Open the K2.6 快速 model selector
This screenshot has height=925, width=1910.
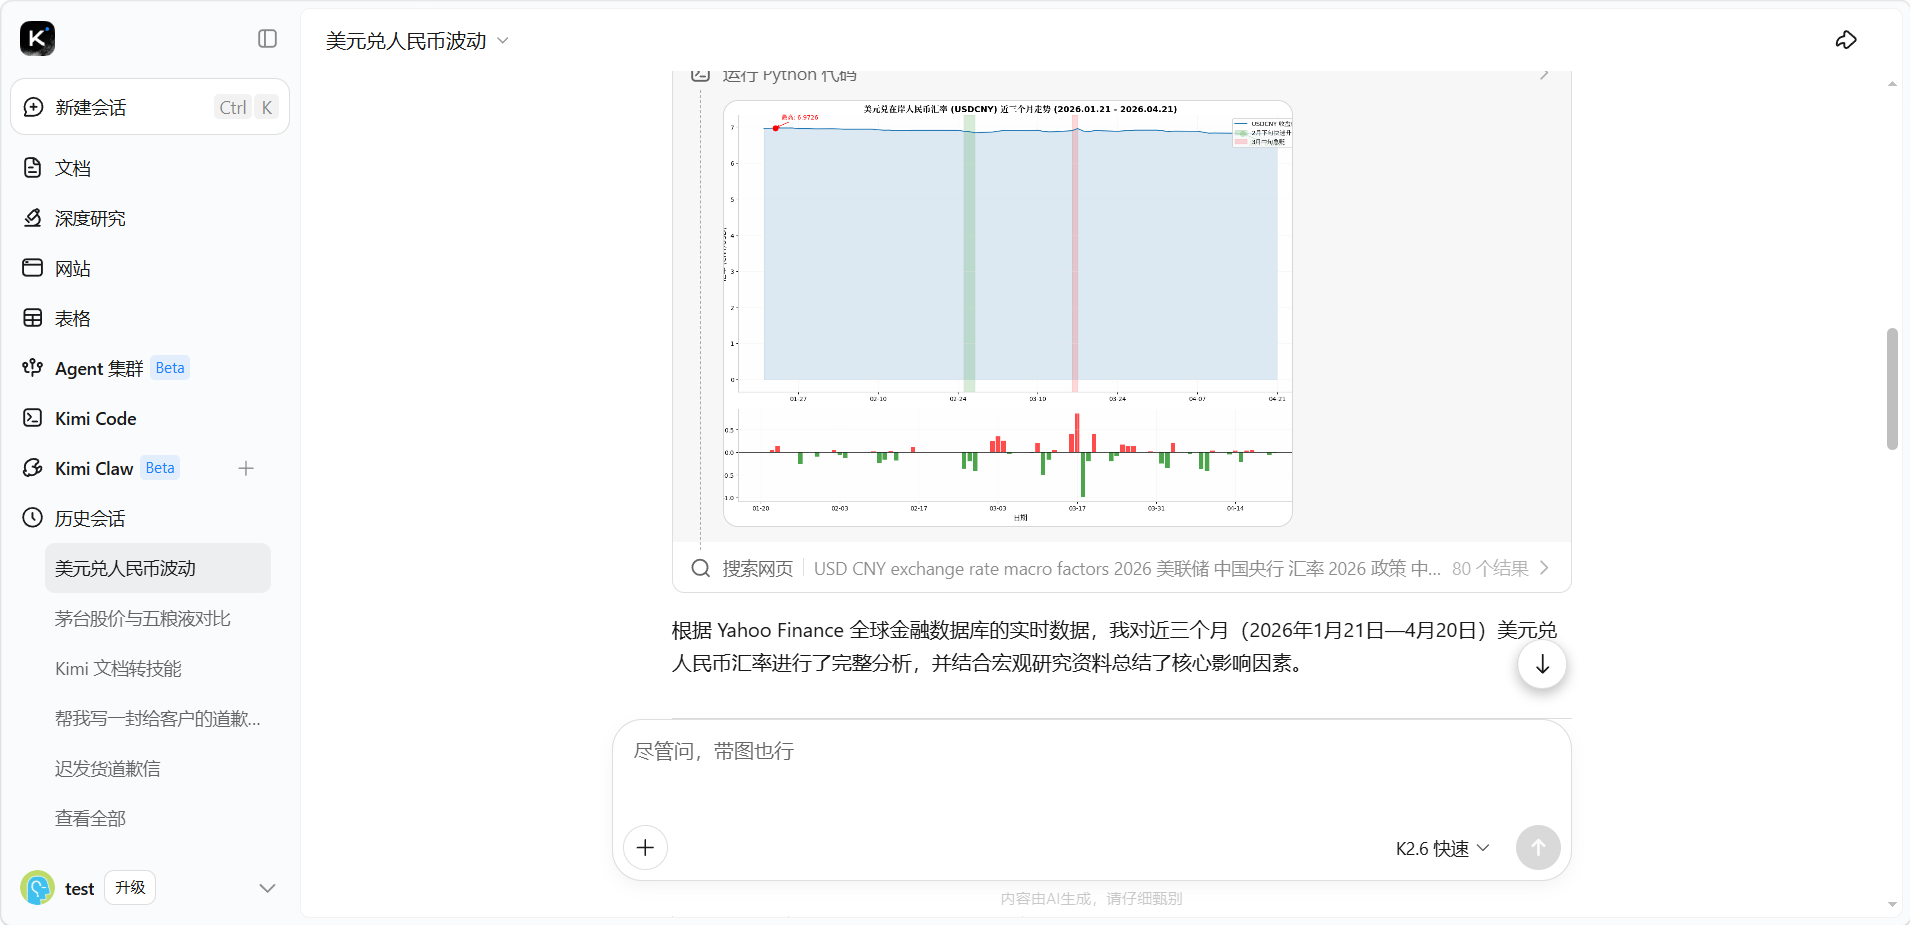click(x=1442, y=848)
